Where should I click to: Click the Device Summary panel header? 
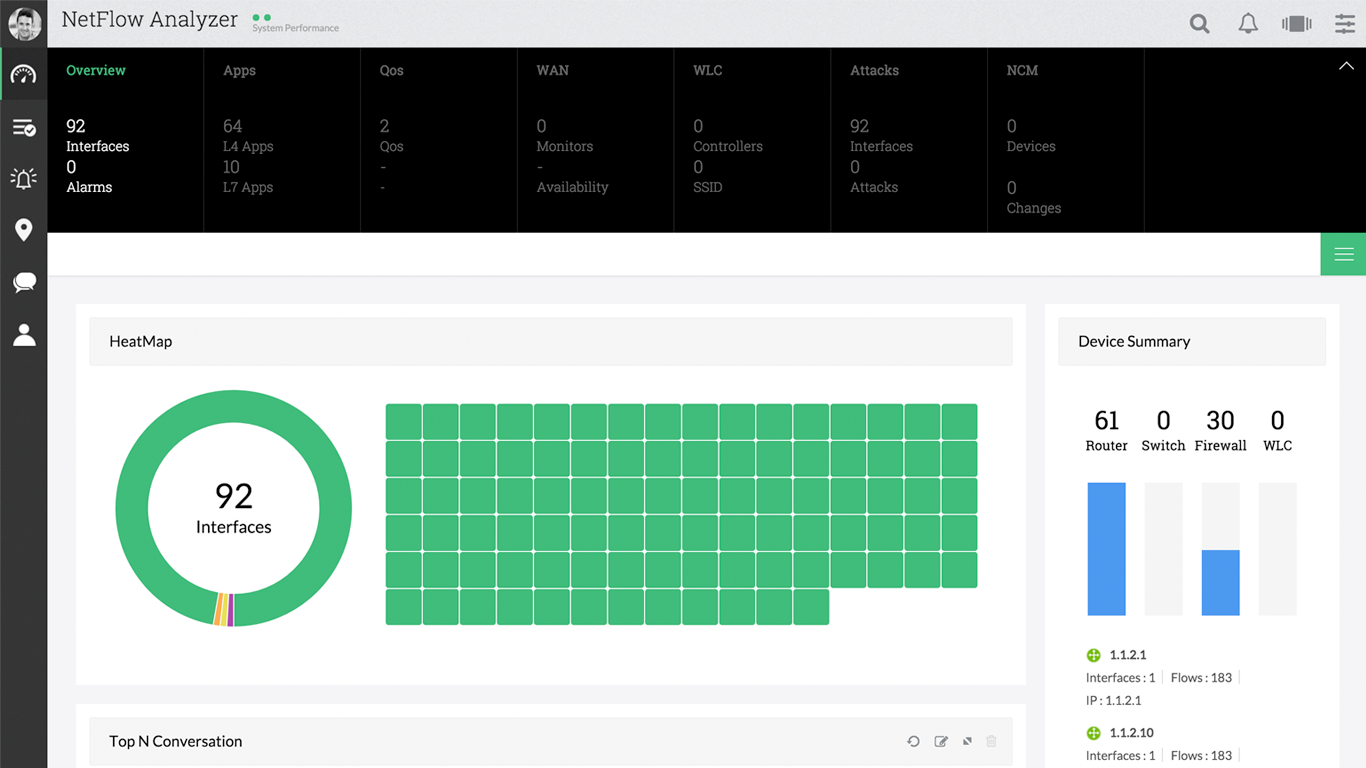[x=1192, y=341]
